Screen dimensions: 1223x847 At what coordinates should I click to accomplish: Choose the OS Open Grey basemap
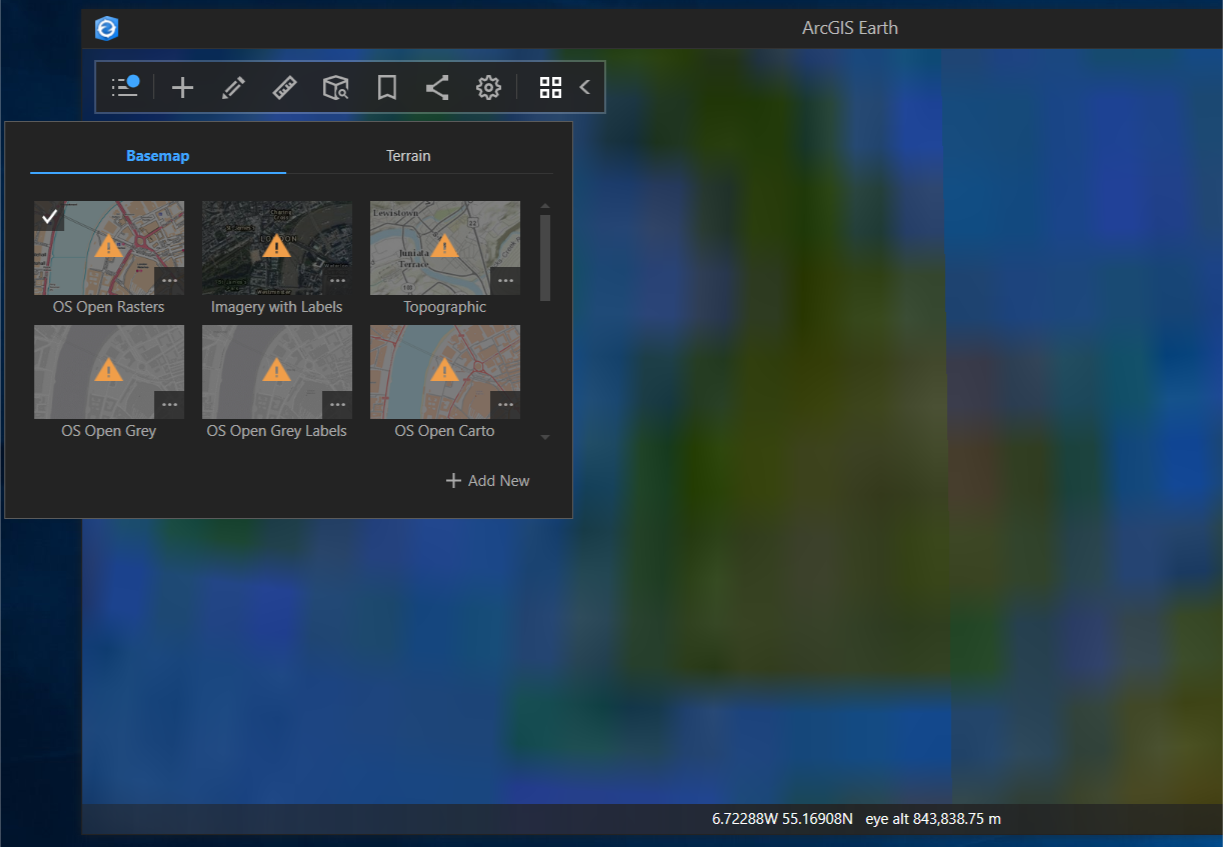tap(109, 372)
